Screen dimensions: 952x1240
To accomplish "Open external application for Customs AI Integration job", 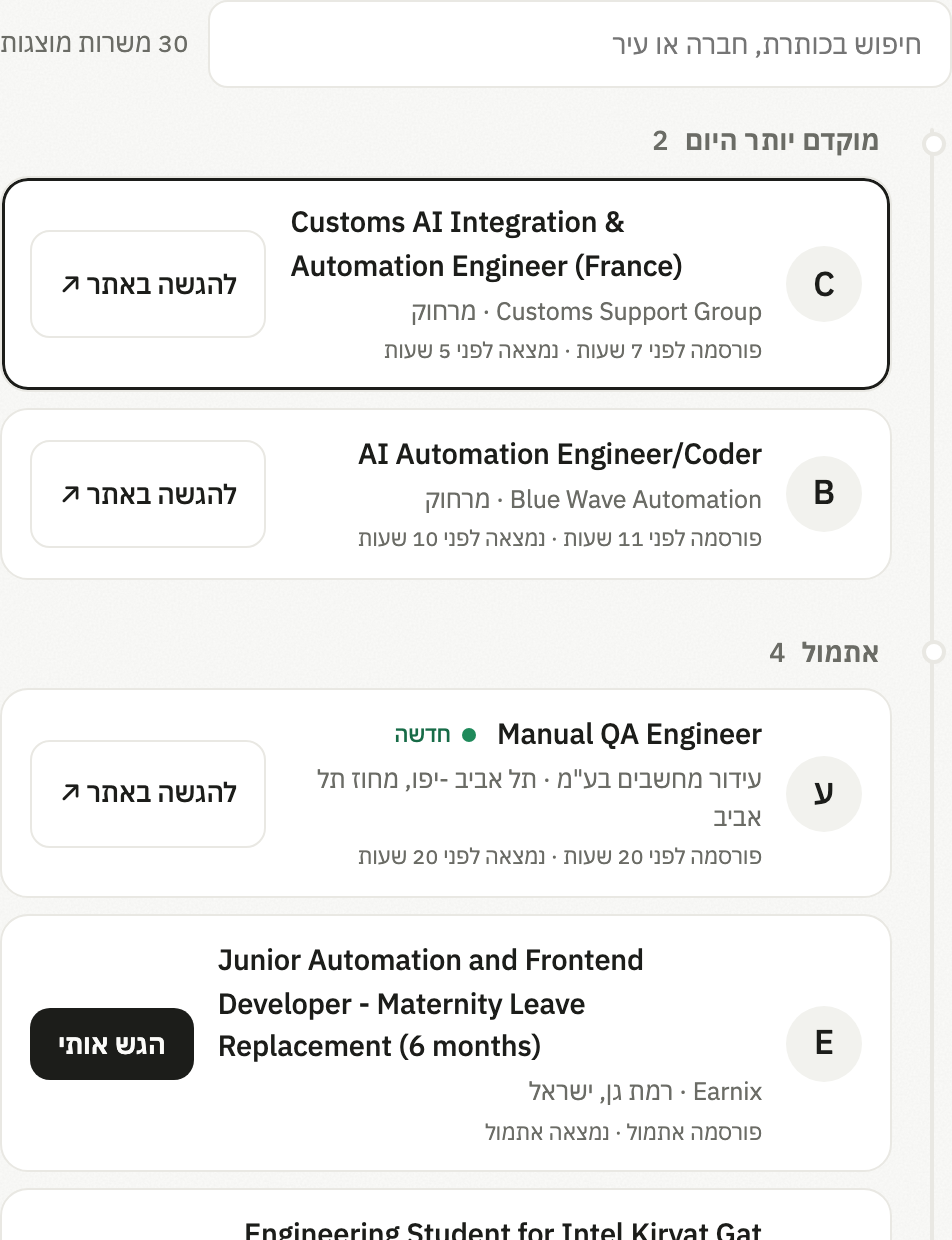I will 148,284.
